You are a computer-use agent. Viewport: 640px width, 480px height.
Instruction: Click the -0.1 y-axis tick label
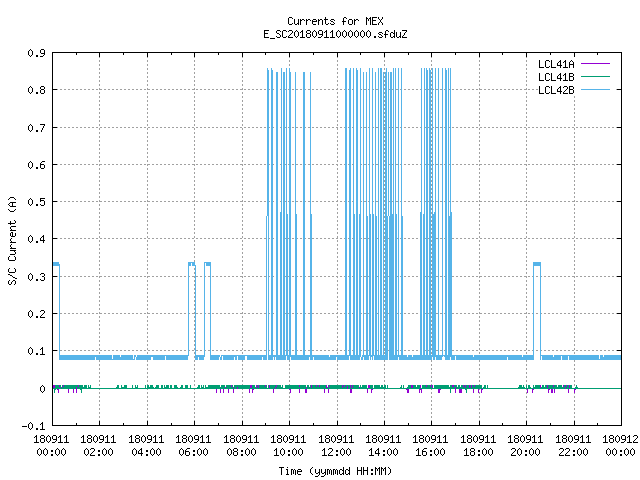(33, 426)
